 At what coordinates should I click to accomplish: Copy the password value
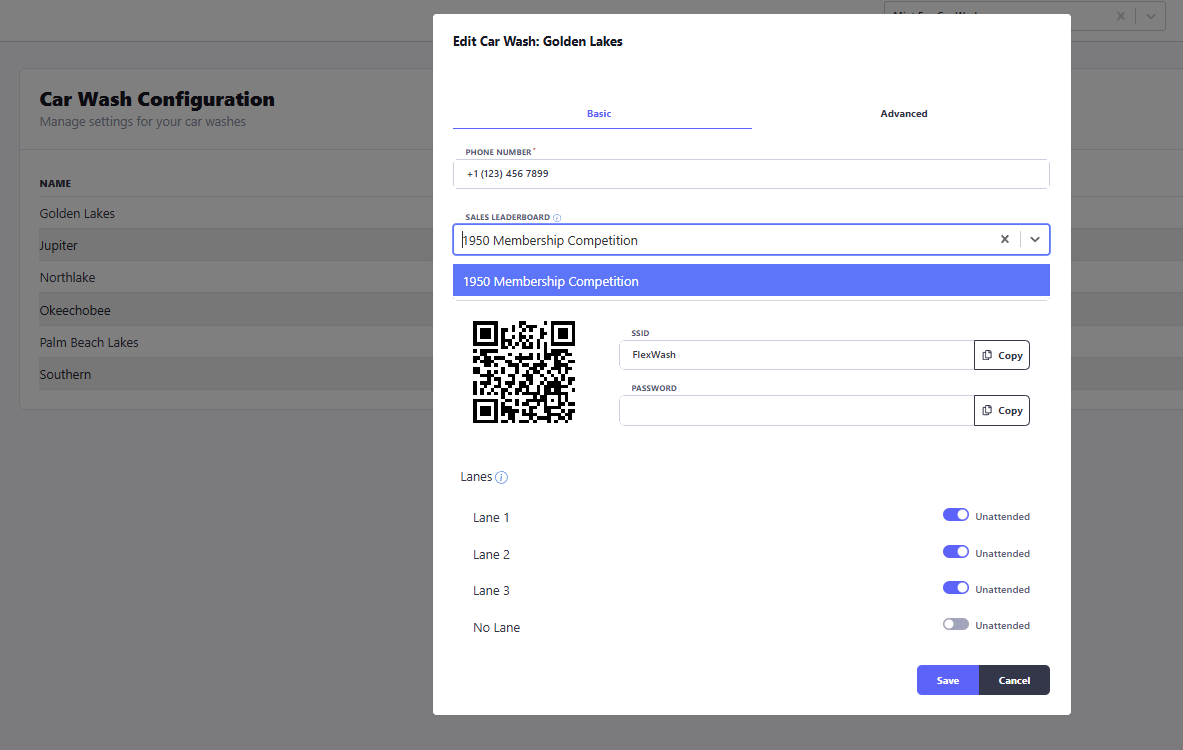click(1002, 410)
